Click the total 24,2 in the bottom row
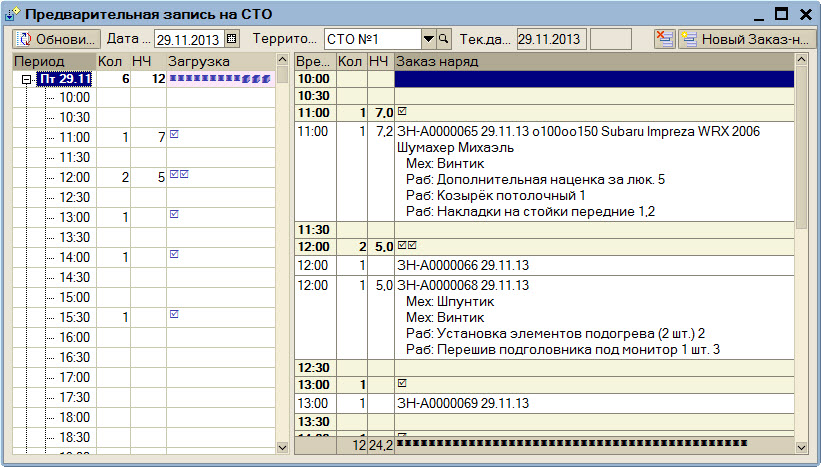Screen dimensions: 821x467 [381, 446]
